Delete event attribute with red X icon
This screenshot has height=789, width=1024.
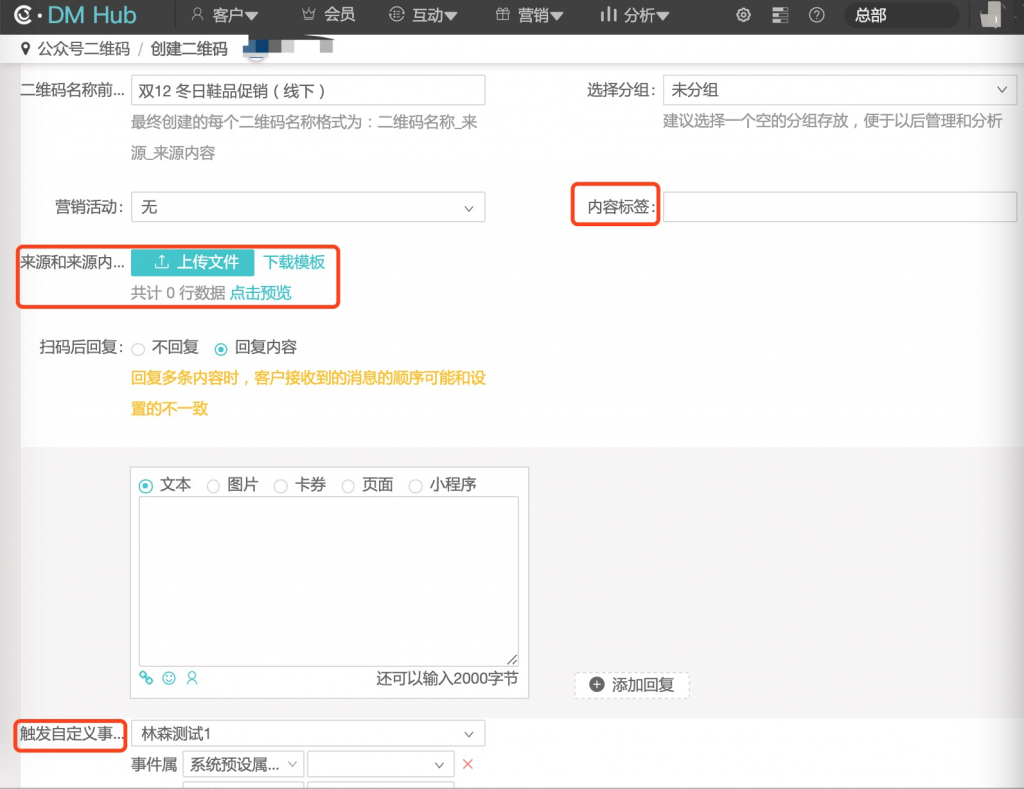click(x=467, y=764)
